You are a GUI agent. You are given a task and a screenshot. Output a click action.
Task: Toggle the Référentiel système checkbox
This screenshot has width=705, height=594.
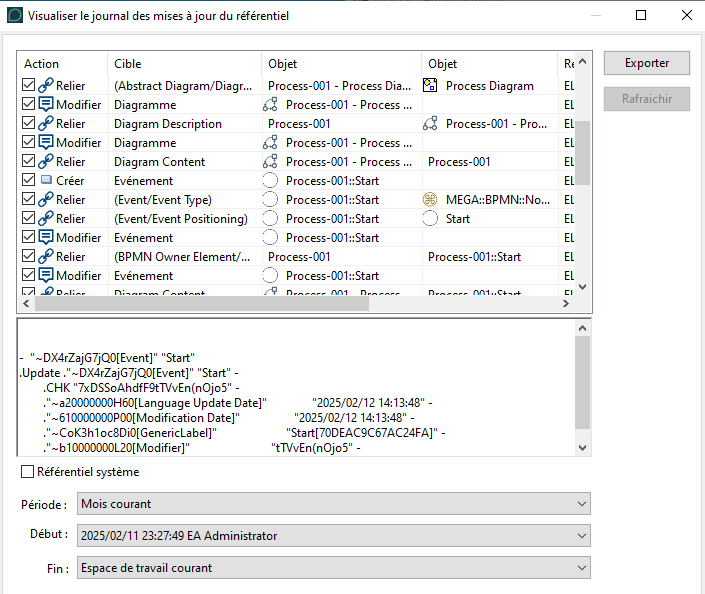click(x=27, y=472)
